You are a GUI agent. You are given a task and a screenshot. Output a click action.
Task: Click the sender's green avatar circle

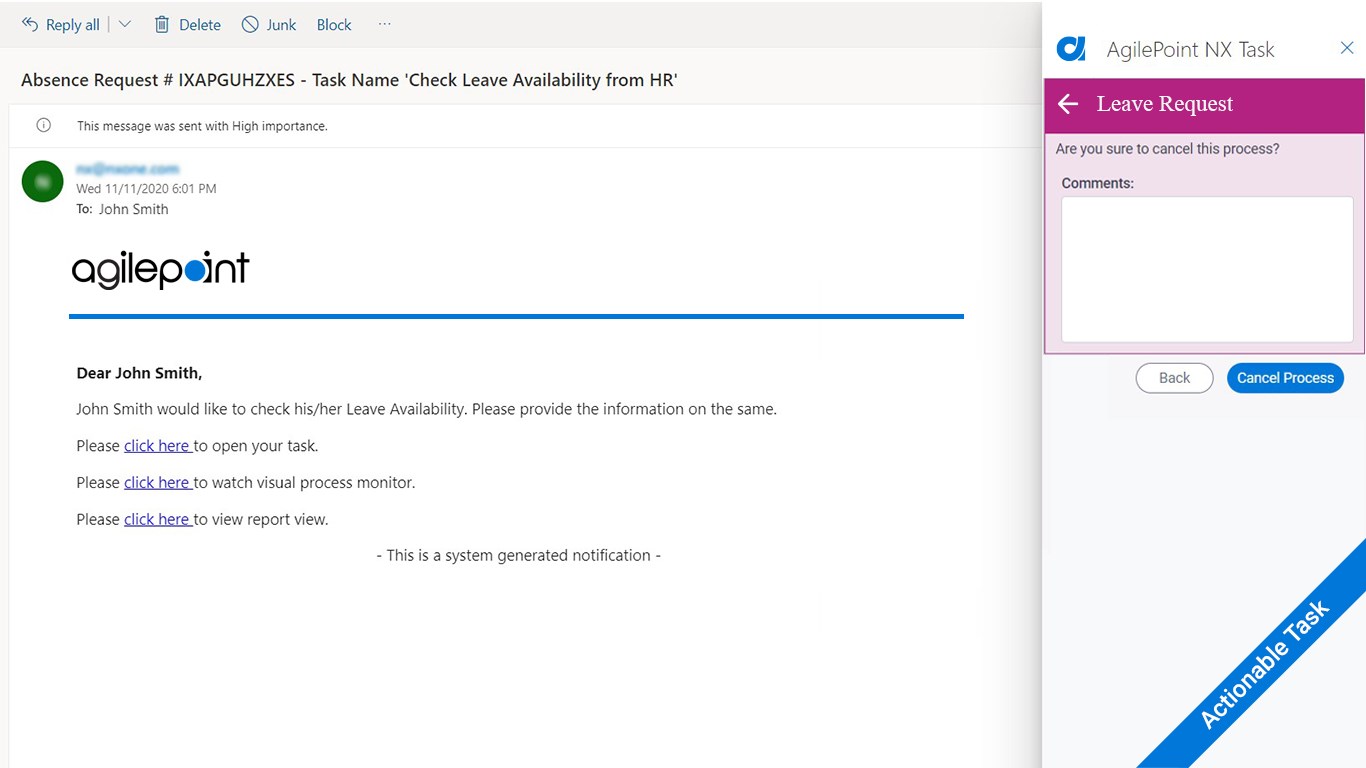click(x=42, y=181)
